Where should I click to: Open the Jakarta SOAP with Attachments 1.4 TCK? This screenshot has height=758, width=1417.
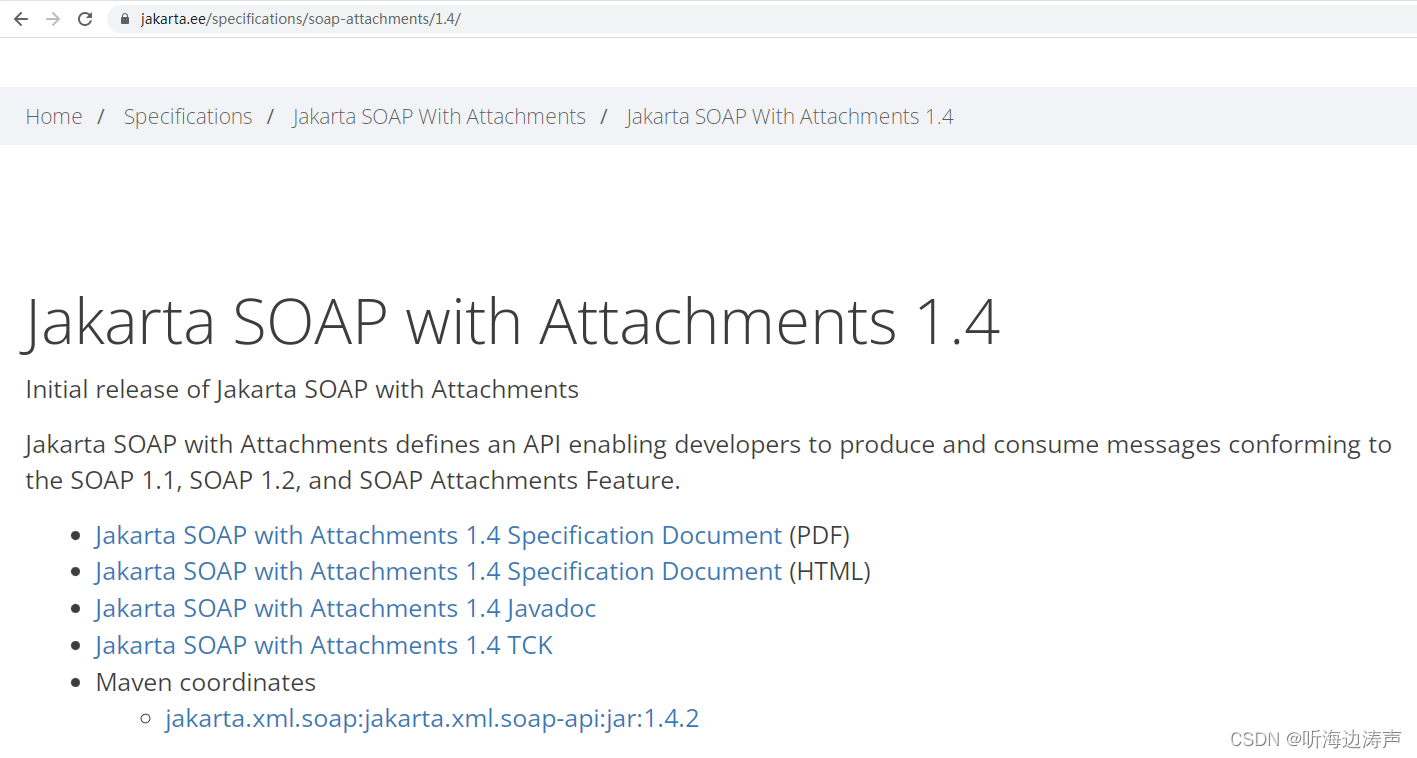pyautogui.click(x=324, y=645)
